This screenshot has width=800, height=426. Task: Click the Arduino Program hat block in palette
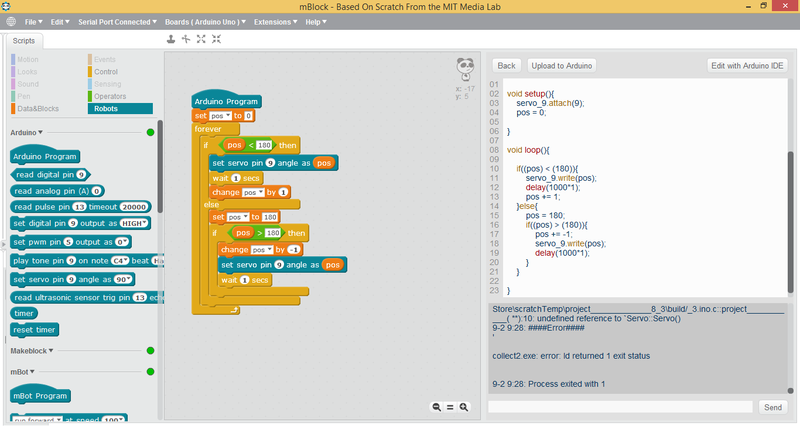coord(45,155)
